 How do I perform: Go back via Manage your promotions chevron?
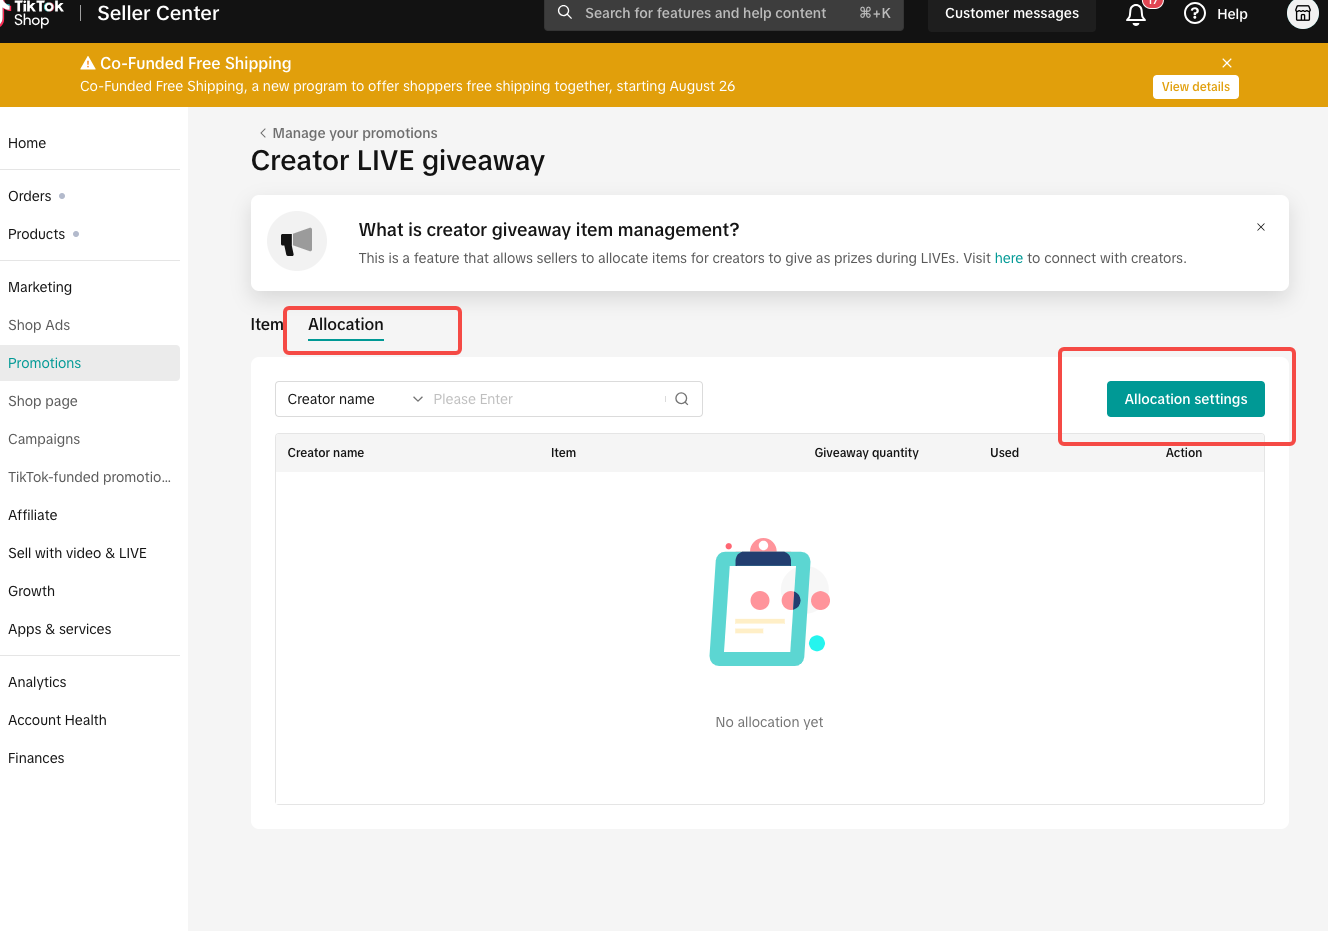[263, 133]
